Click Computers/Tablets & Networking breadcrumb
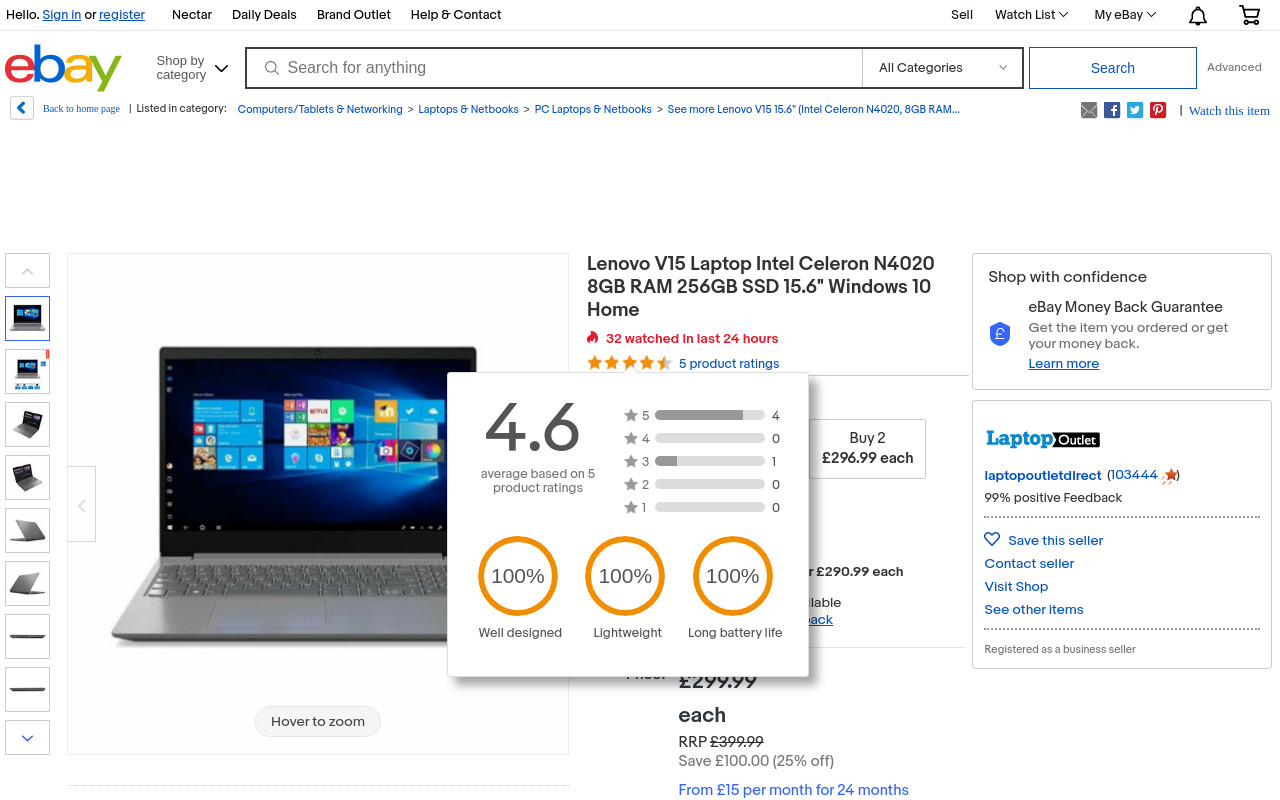 (x=320, y=110)
